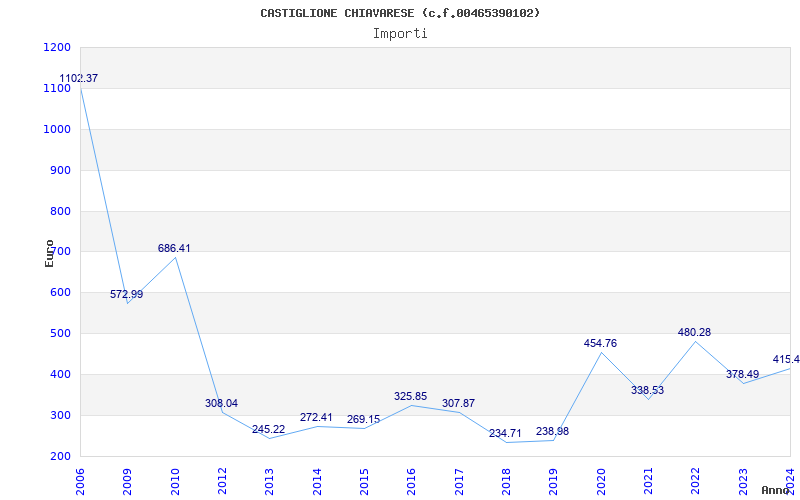Click the 480.28 value label

(x=694, y=333)
